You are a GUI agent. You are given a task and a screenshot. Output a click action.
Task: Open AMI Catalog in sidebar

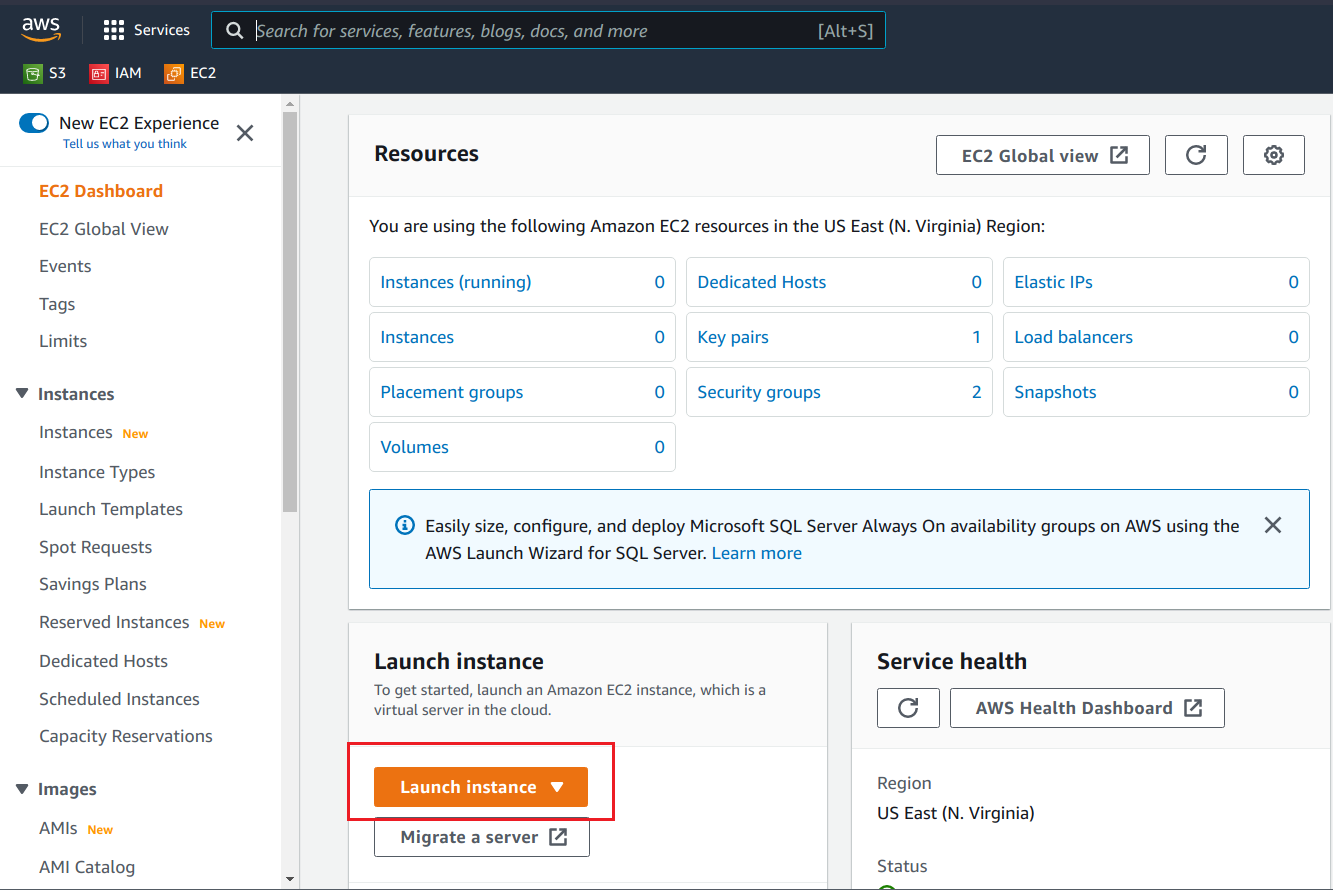coord(87,867)
